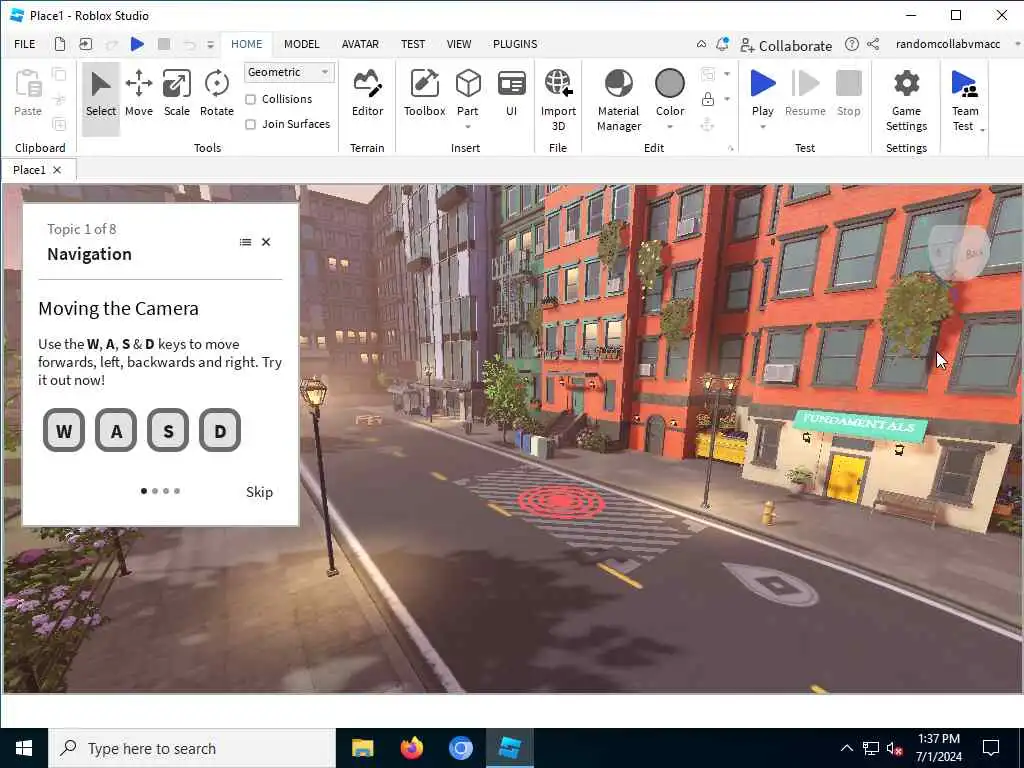
Task: Click the Resume test button
Action: tap(805, 95)
